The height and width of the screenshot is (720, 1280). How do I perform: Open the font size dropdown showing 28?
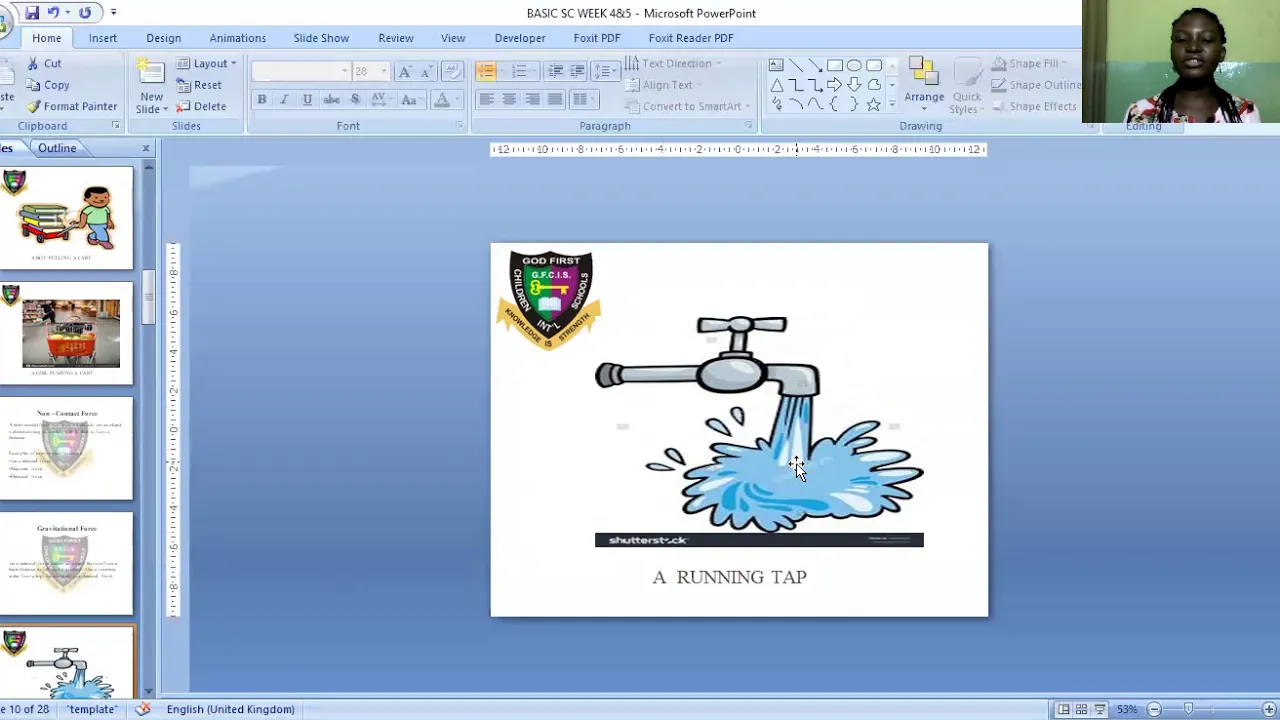383,71
